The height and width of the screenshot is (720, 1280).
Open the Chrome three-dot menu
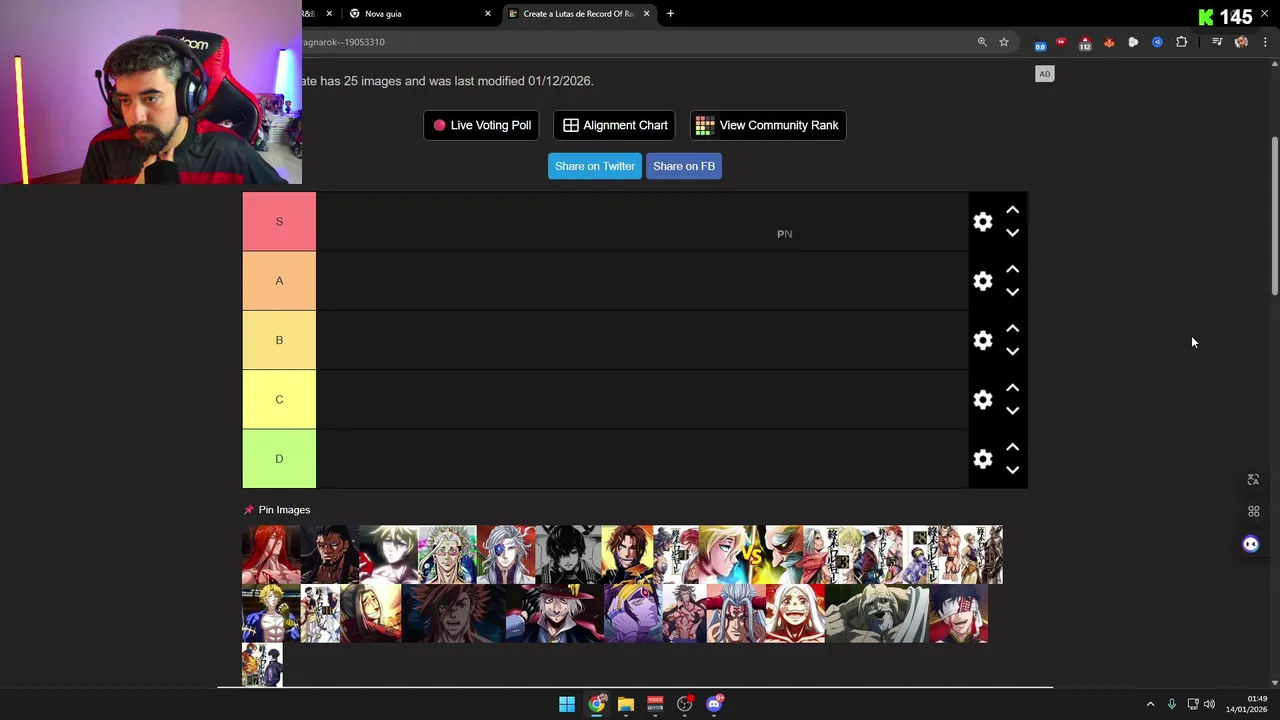pyautogui.click(x=1265, y=42)
